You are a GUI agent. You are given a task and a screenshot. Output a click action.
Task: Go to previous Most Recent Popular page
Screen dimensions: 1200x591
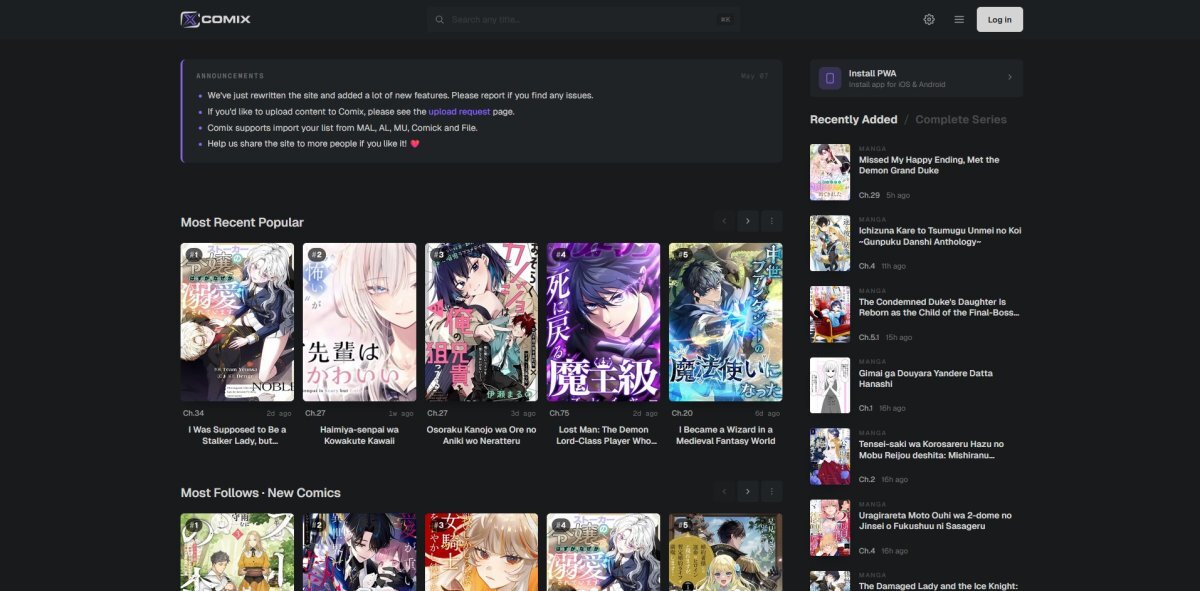(723, 220)
